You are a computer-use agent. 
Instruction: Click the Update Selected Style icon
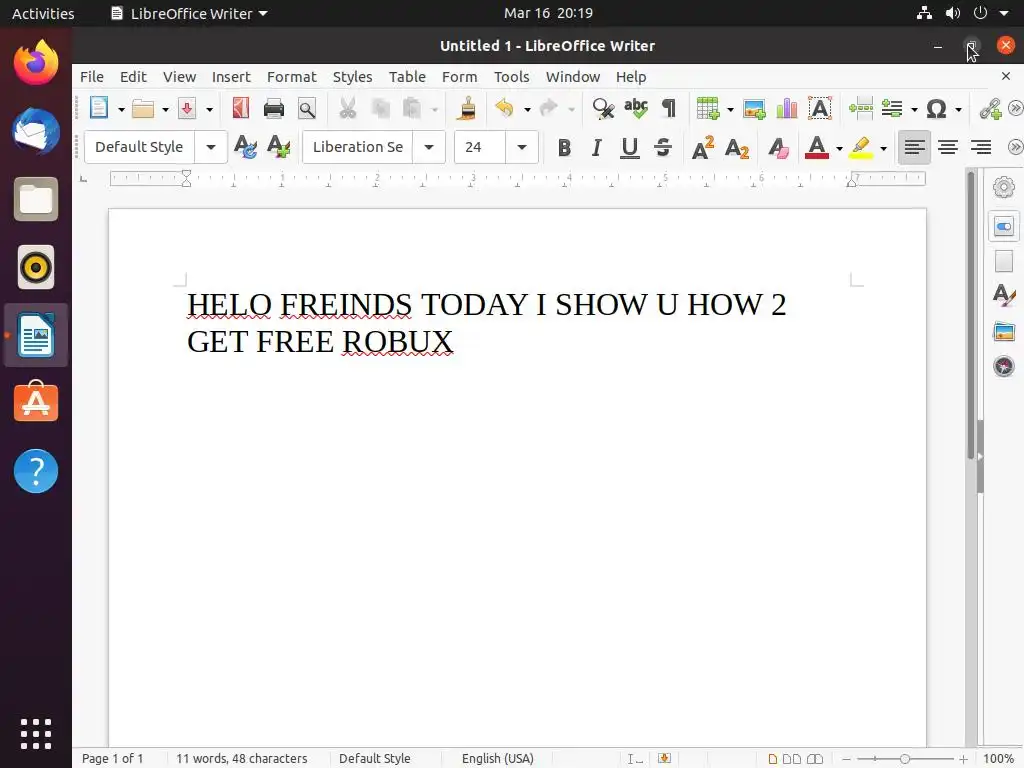point(246,147)
